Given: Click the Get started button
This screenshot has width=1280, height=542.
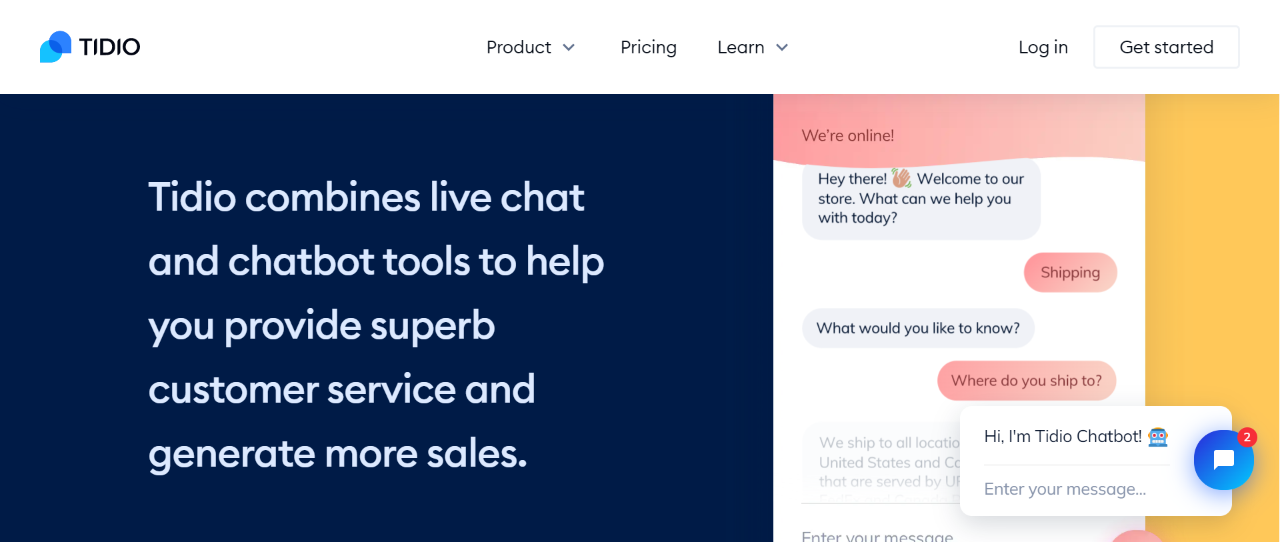Looking at the screenshot, I should click(x=1166, y=47).
